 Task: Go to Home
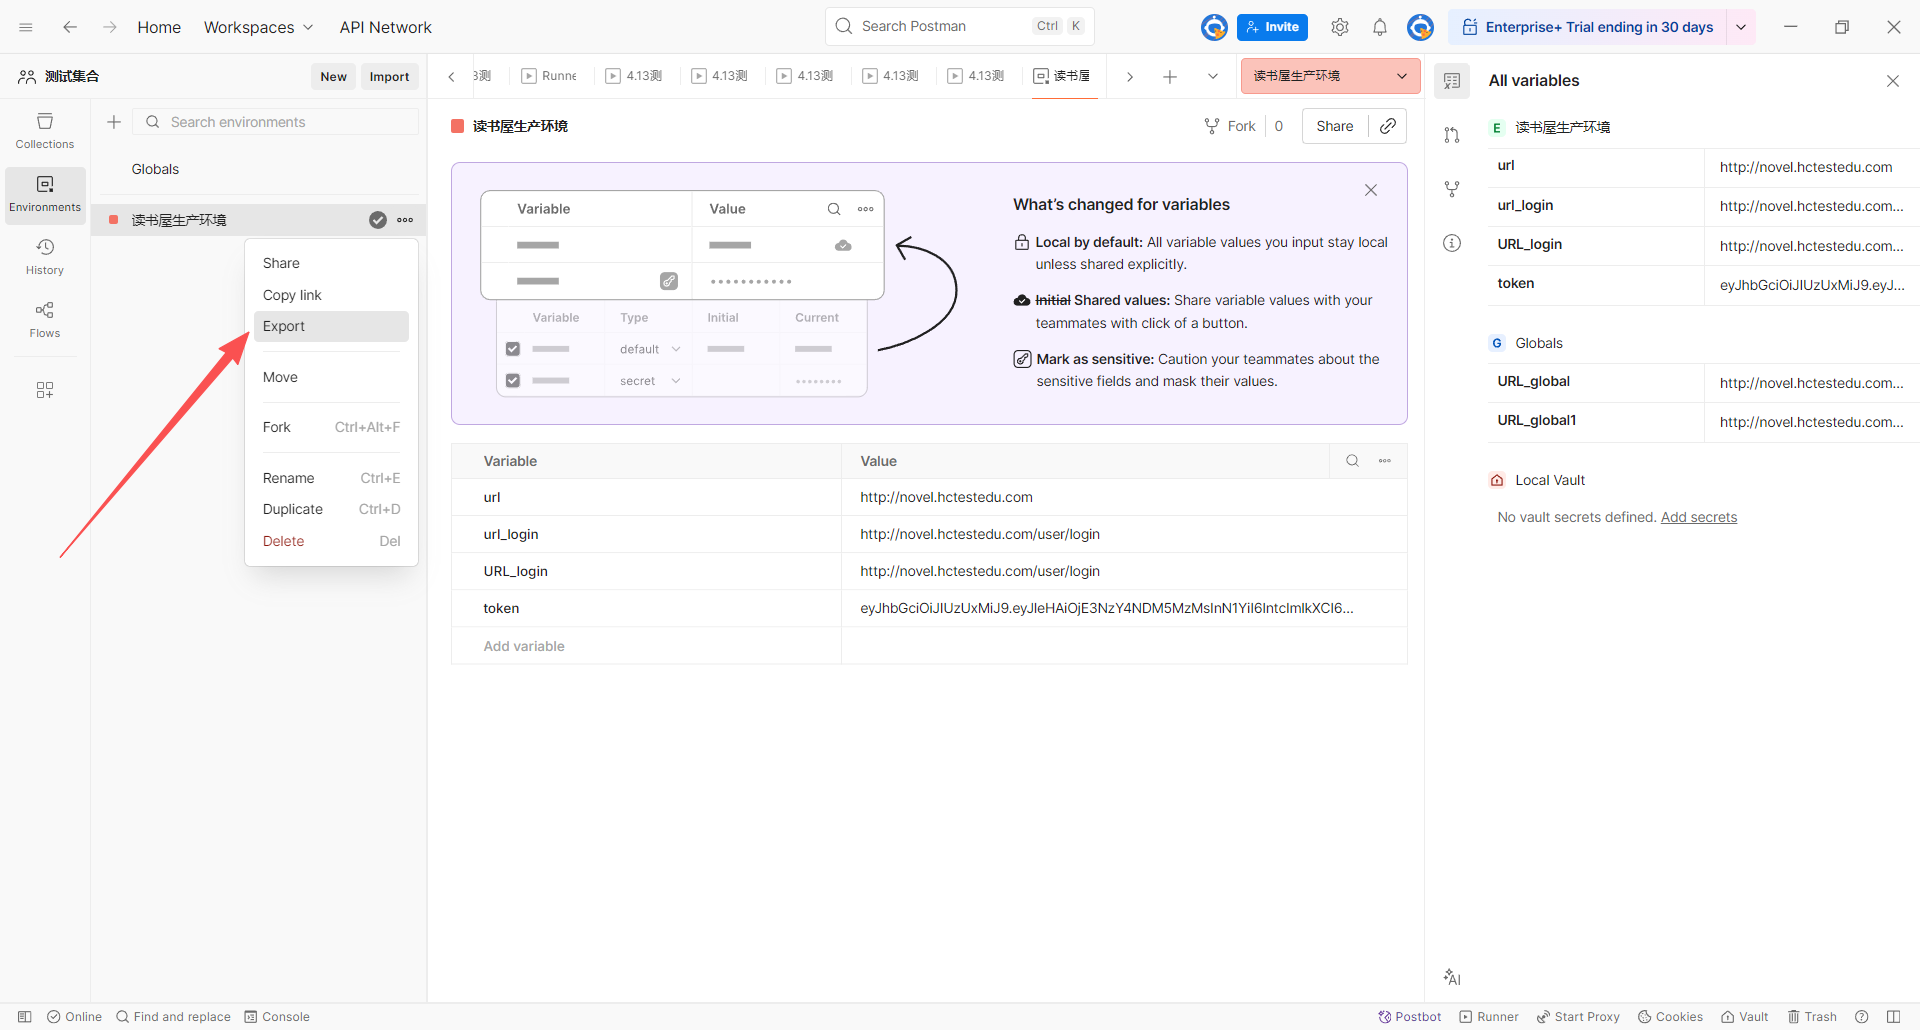coord(159,27)
